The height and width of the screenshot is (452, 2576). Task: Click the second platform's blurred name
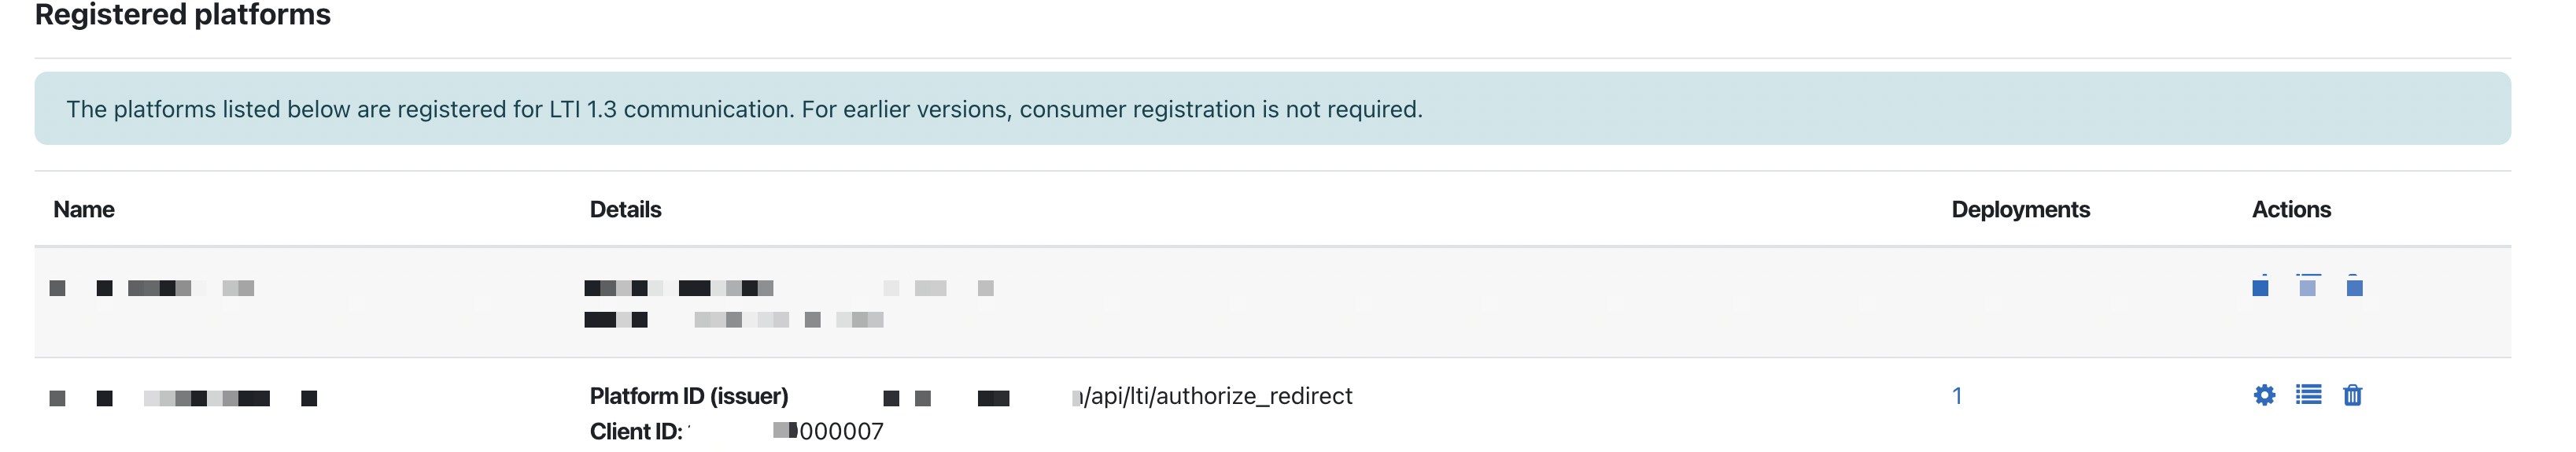click(x=183, y=398)
